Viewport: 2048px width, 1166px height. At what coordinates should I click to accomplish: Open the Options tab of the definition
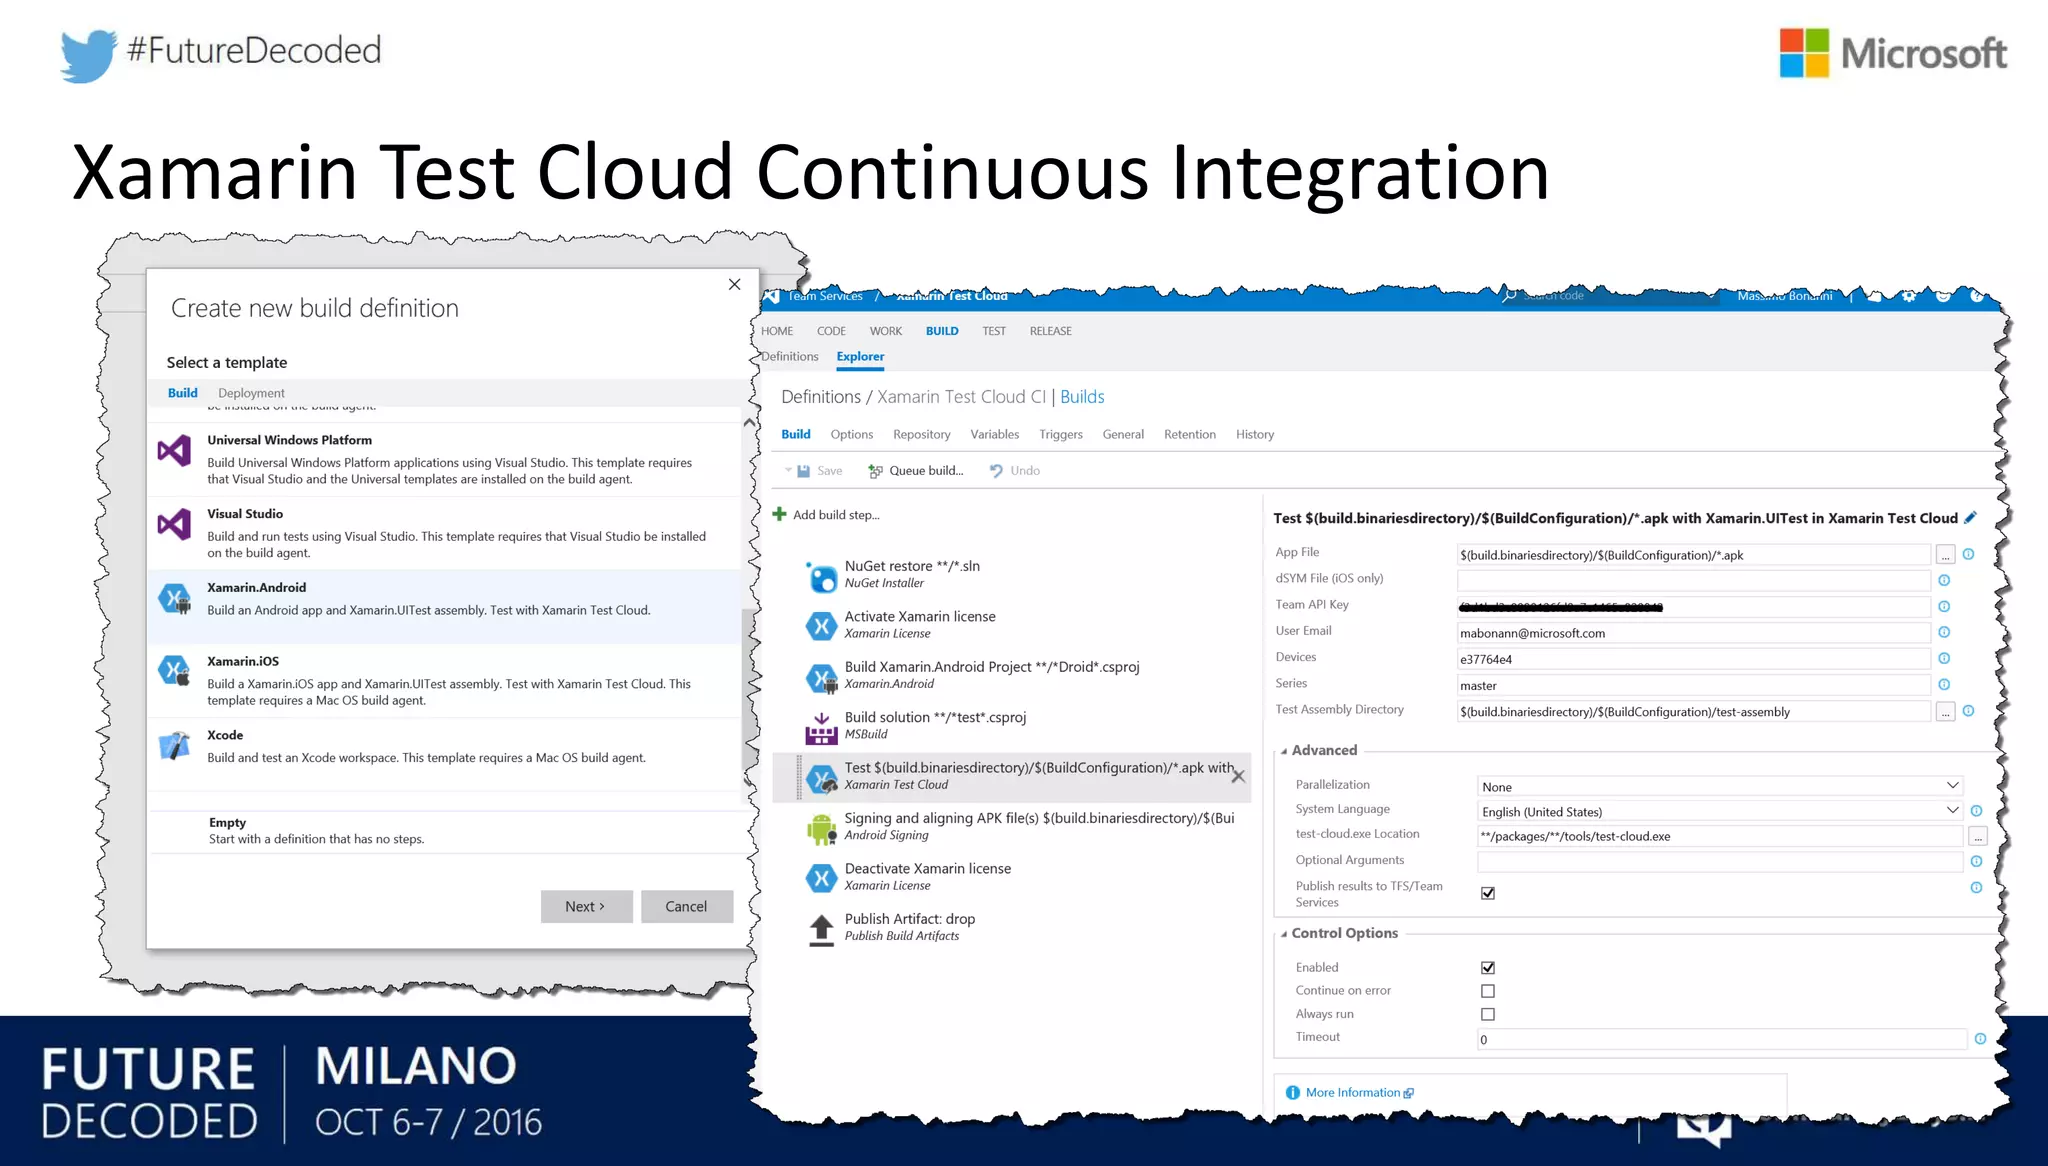[851, 434]
